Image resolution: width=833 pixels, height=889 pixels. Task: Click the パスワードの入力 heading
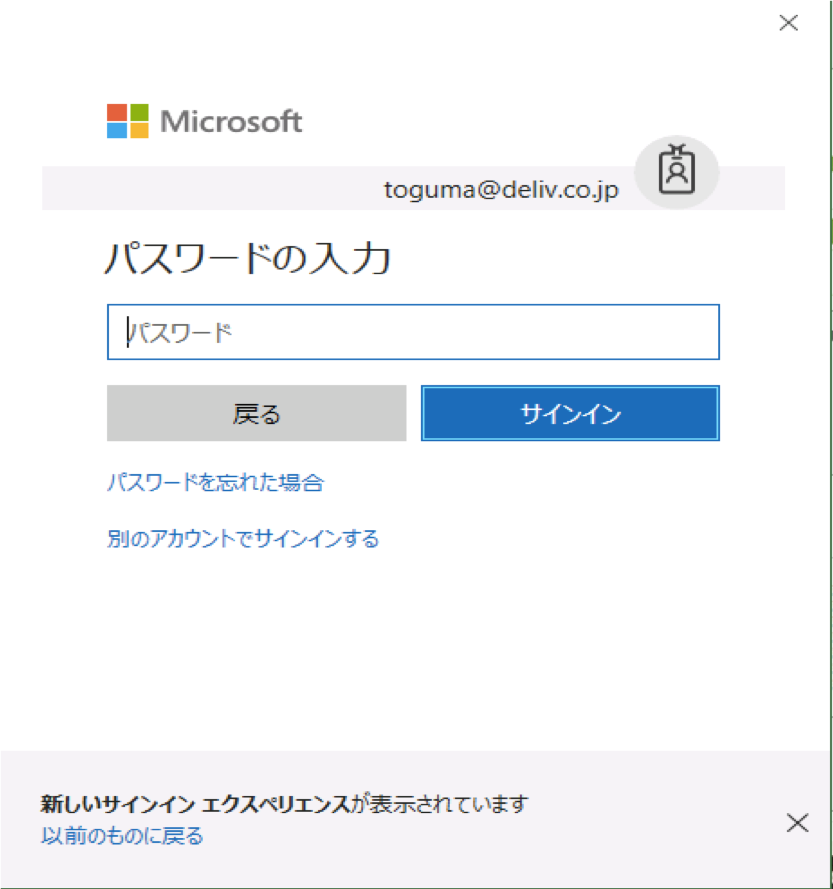247,260
